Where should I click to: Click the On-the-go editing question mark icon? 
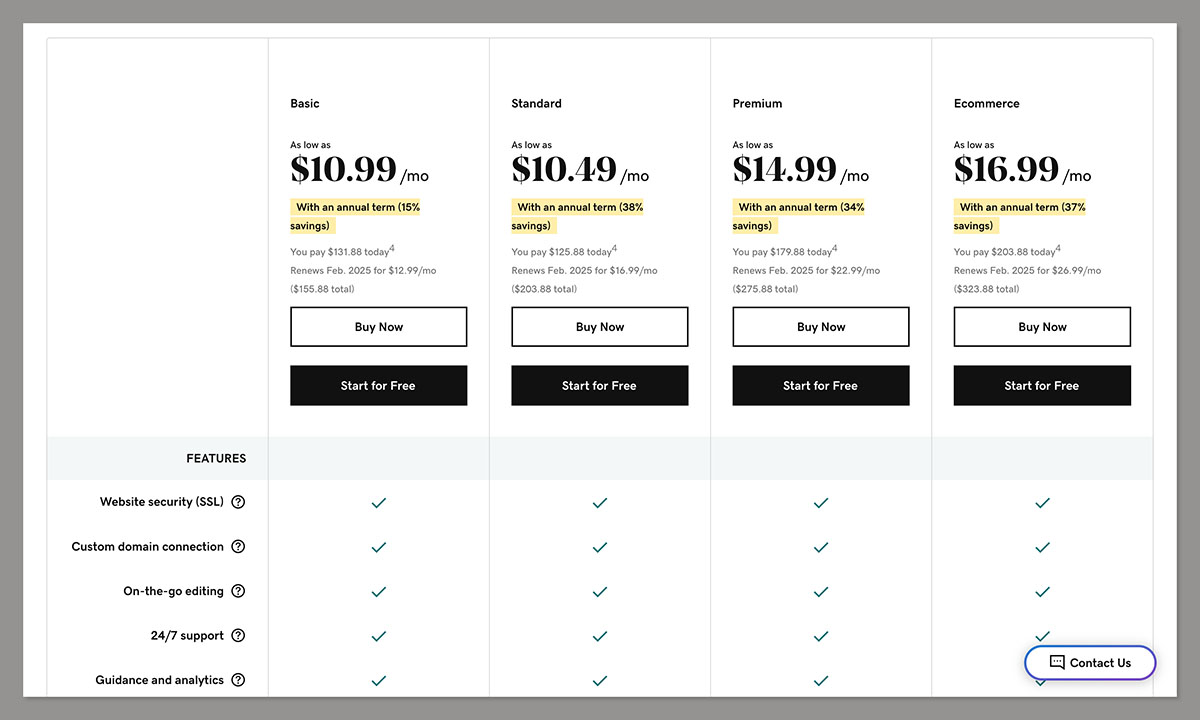tap(238, 591)
